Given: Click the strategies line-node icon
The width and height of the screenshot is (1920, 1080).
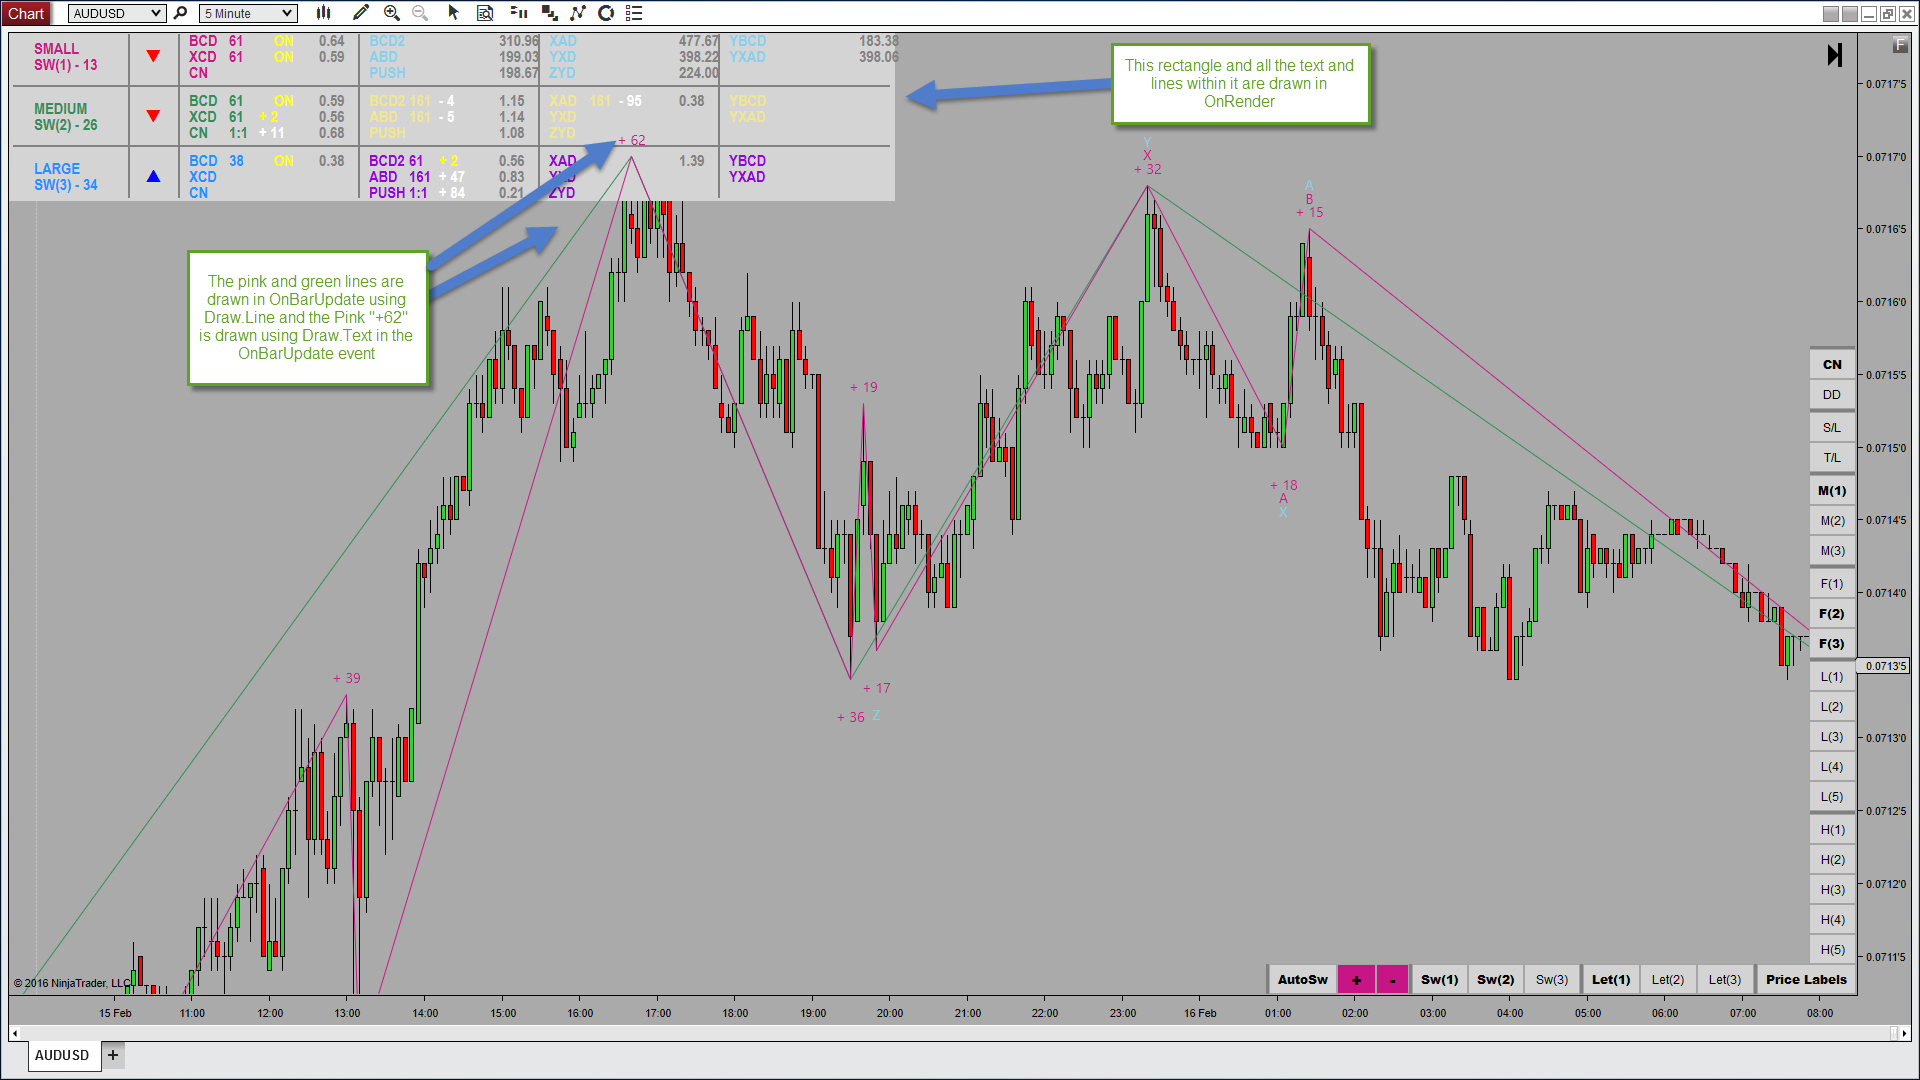Looking at the screenshot, I should pos(577,13).
